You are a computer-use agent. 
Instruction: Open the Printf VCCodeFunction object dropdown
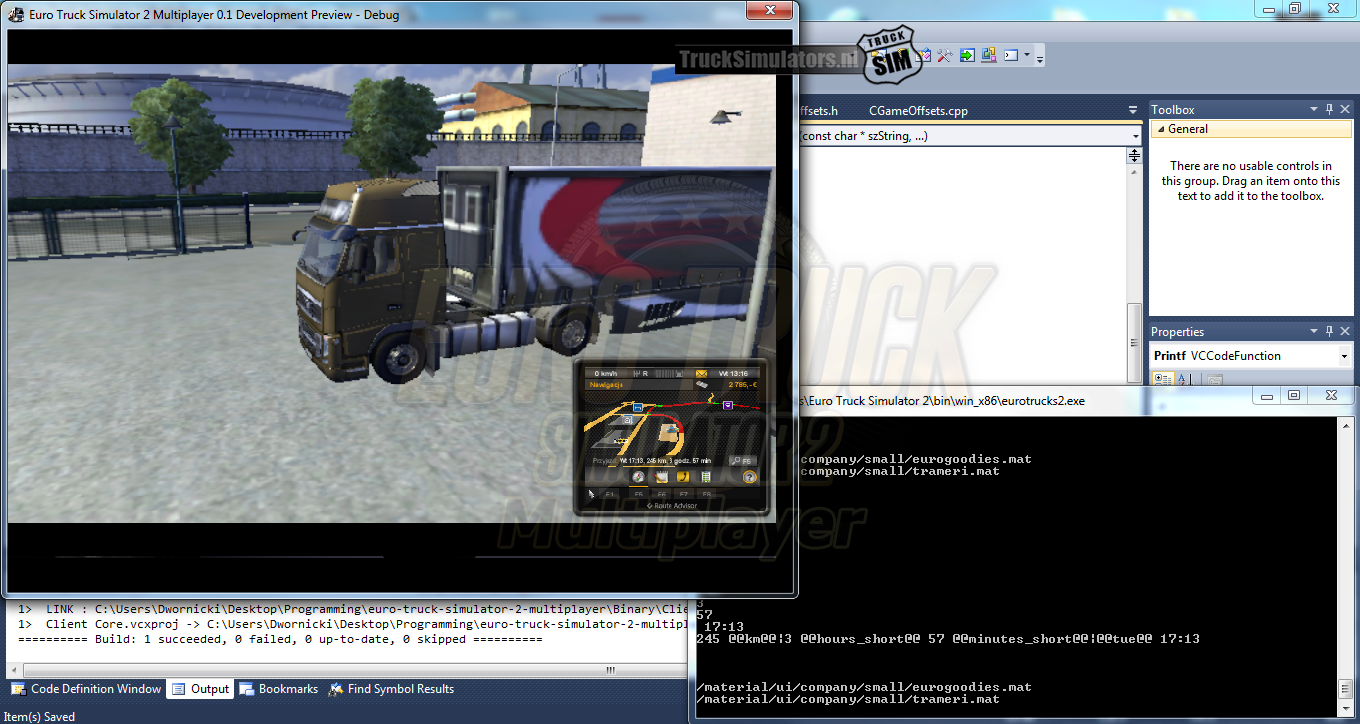(1344, 356)
